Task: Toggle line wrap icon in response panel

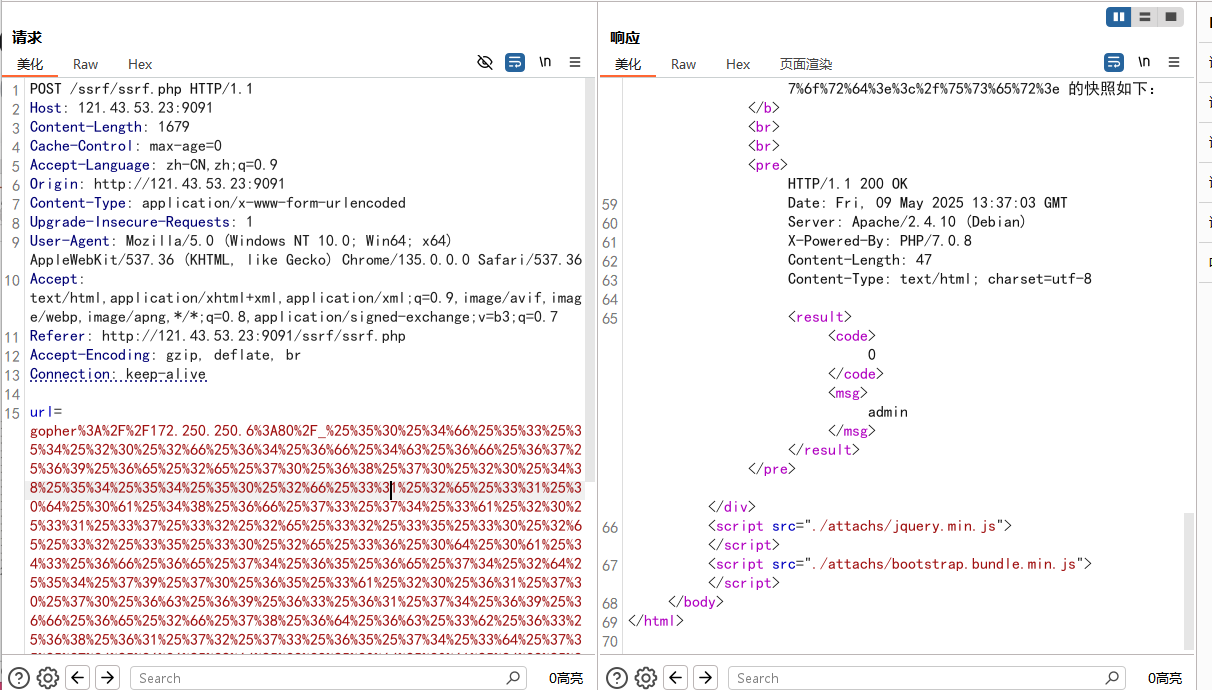Action: (x=1114, y=62)
